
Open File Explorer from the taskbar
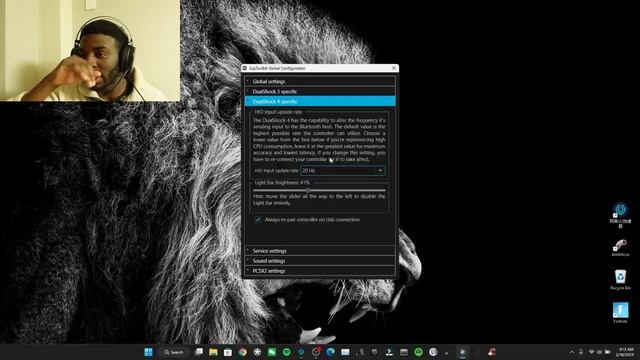[x=213, y=352]
